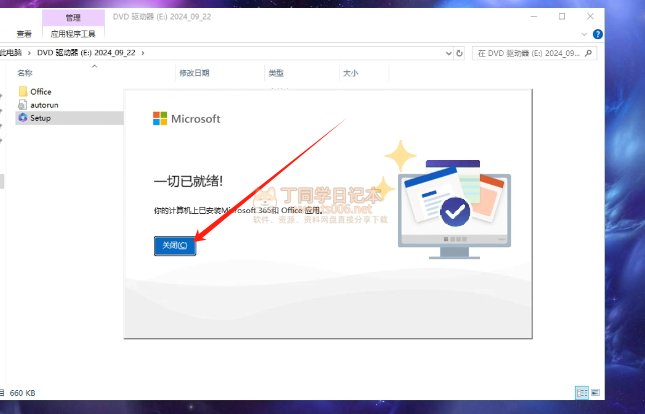
Task: Sort files by the 大小 column
Action: click(350, 73)
